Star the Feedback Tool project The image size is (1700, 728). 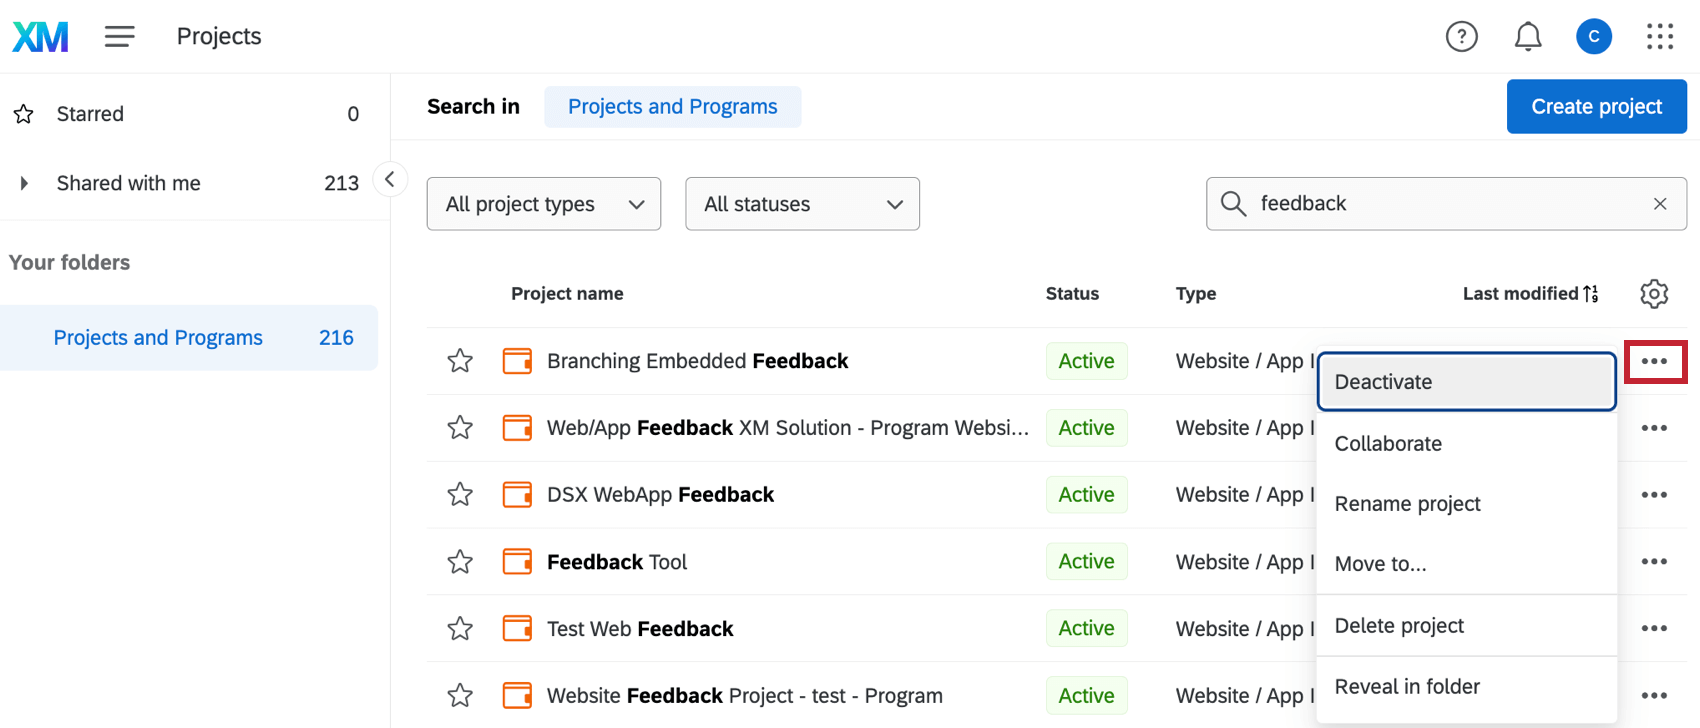tap(460, 562)
